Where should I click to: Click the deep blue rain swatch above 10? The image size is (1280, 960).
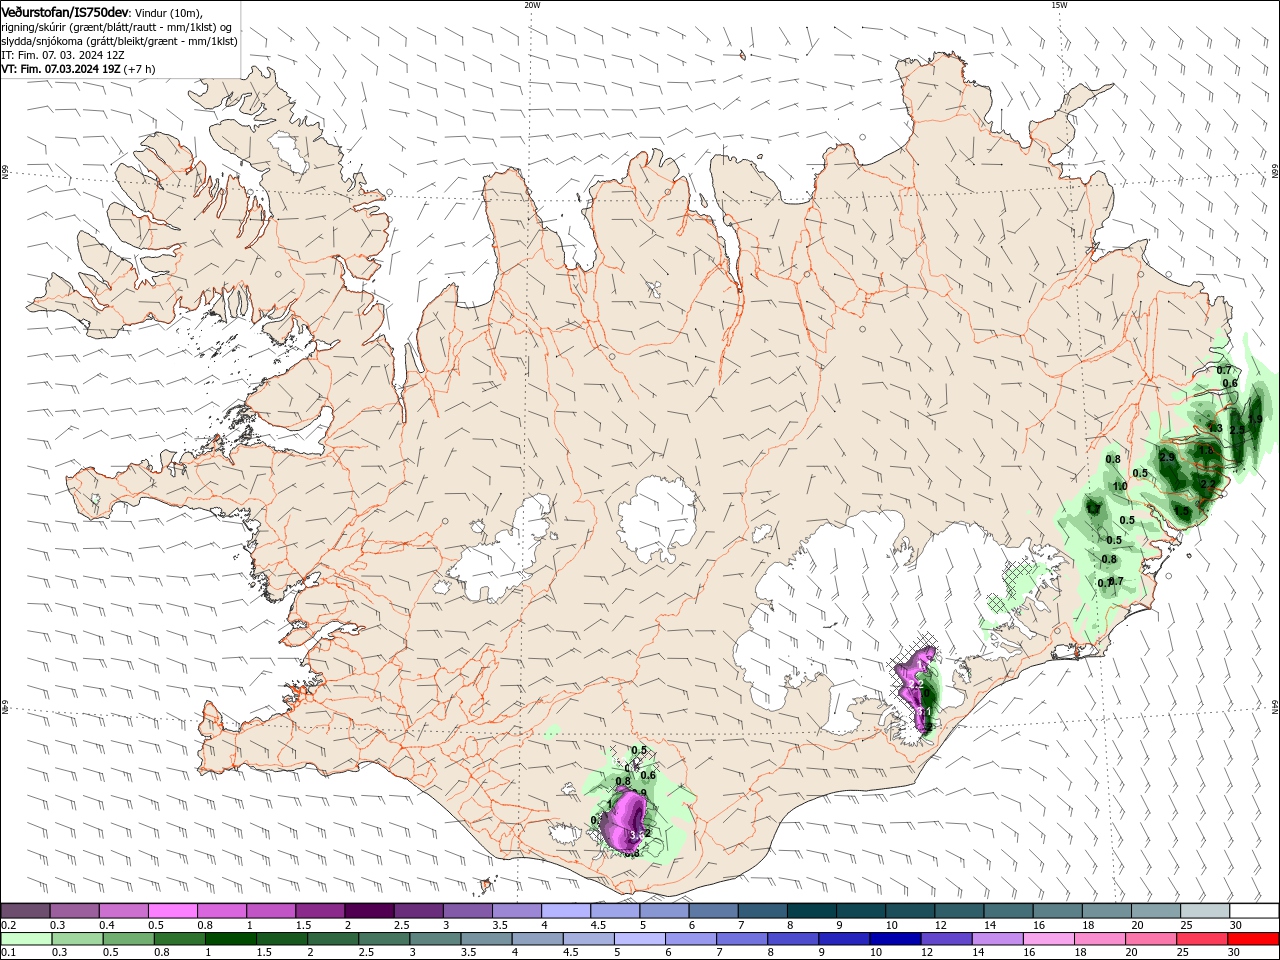tap(895, 939)
